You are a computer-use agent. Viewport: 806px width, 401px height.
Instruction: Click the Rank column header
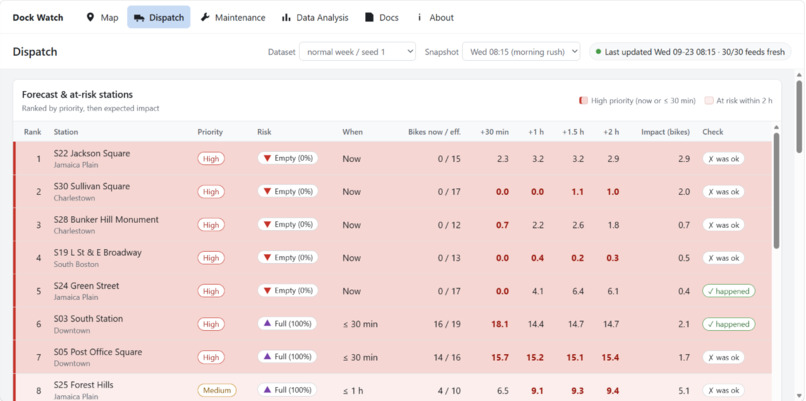(x=32, y=132)
